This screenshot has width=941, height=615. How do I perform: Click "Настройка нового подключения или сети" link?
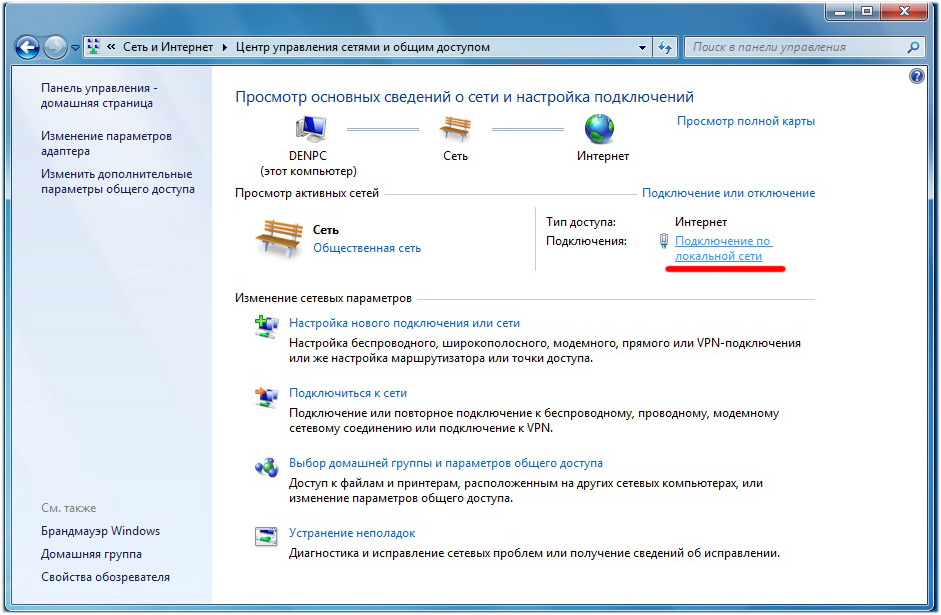pyautogui.click(x=404, y=323)
